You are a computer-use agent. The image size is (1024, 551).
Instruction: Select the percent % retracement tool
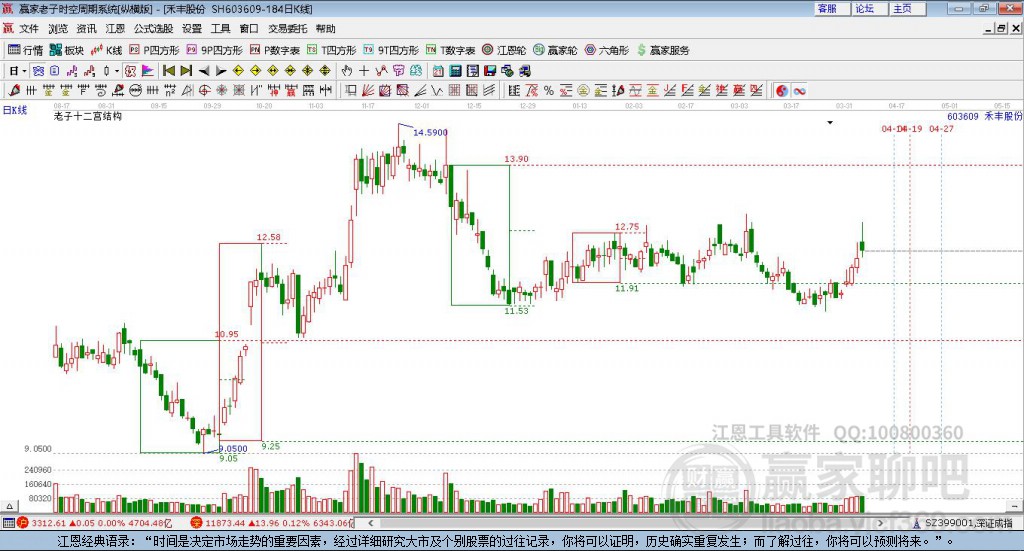[549, 91]
